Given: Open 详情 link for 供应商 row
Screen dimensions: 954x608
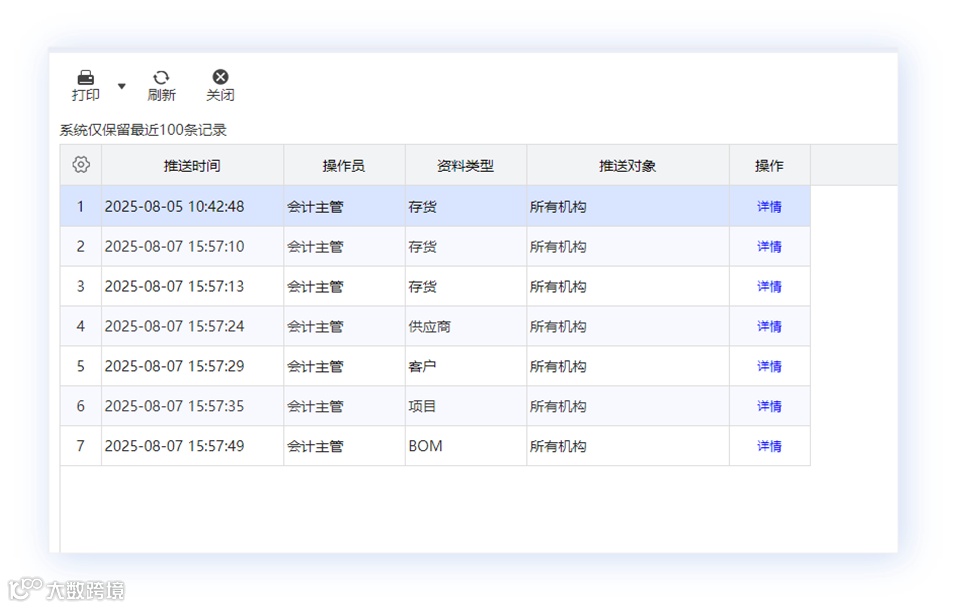Looking at the screenshot, I should pyautogui.click(x=769, y=326).
